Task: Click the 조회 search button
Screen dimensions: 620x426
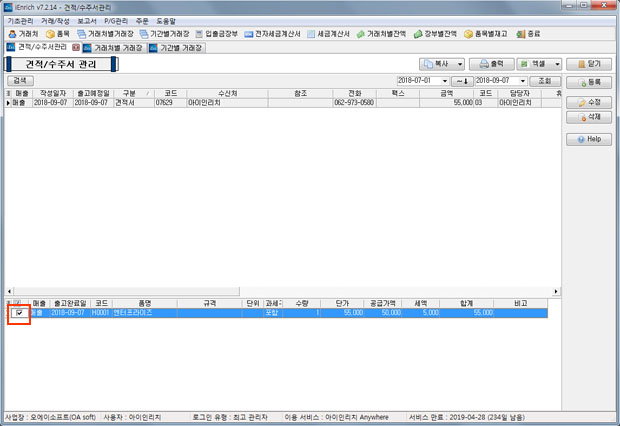Action: tap(544, 80)
